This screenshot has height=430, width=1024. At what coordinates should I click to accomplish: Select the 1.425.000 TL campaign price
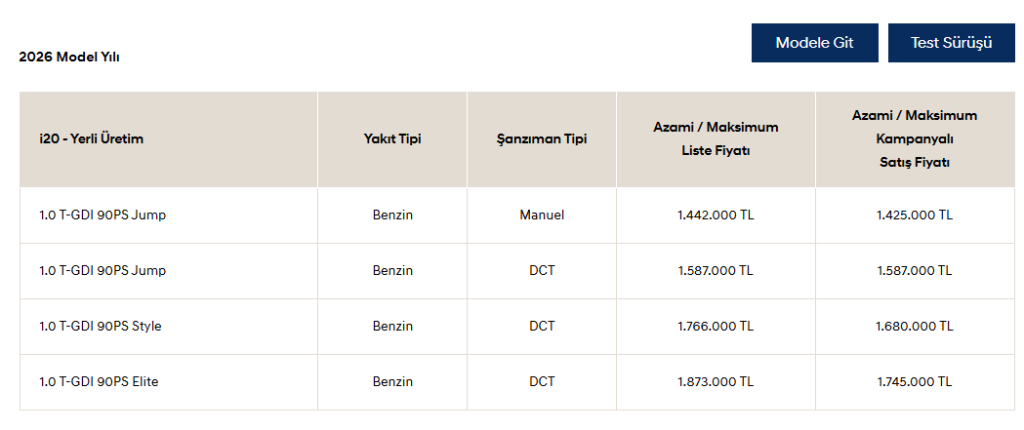coord(914,215)
